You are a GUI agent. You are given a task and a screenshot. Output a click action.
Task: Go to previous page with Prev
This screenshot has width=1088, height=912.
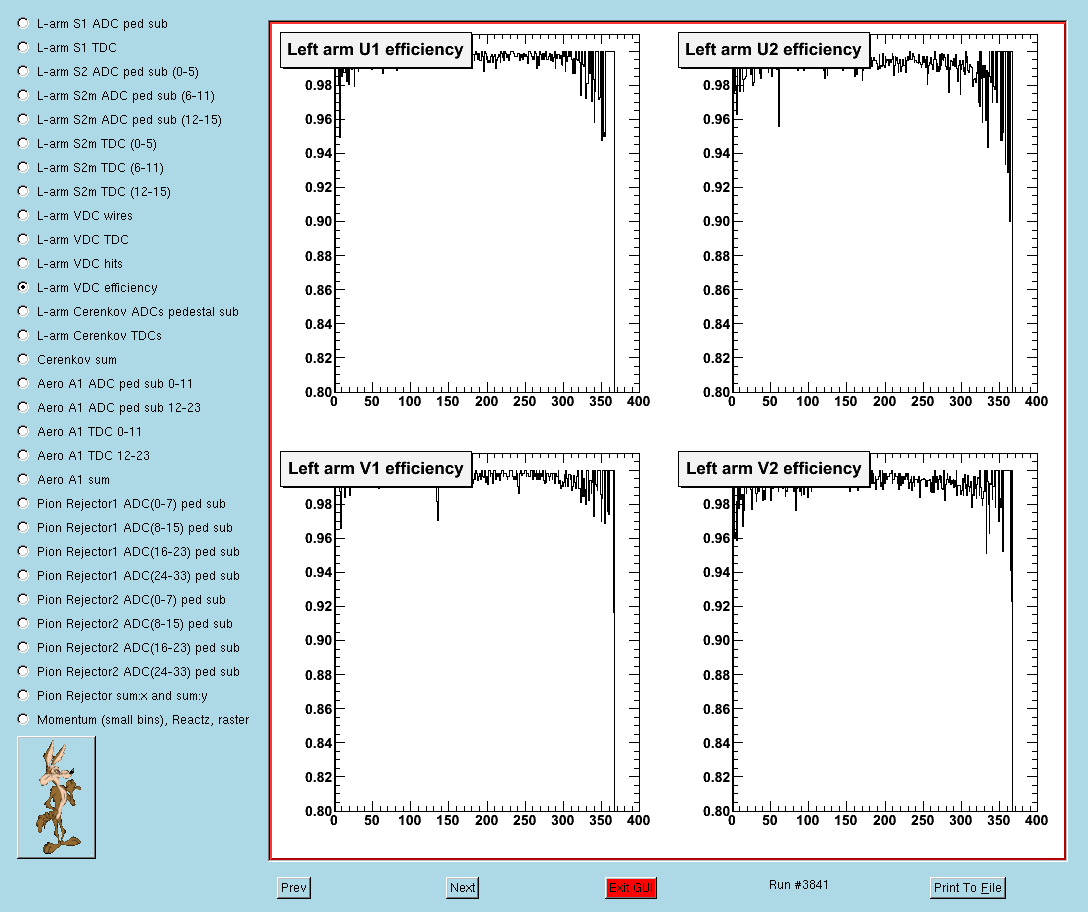point(294,888)
